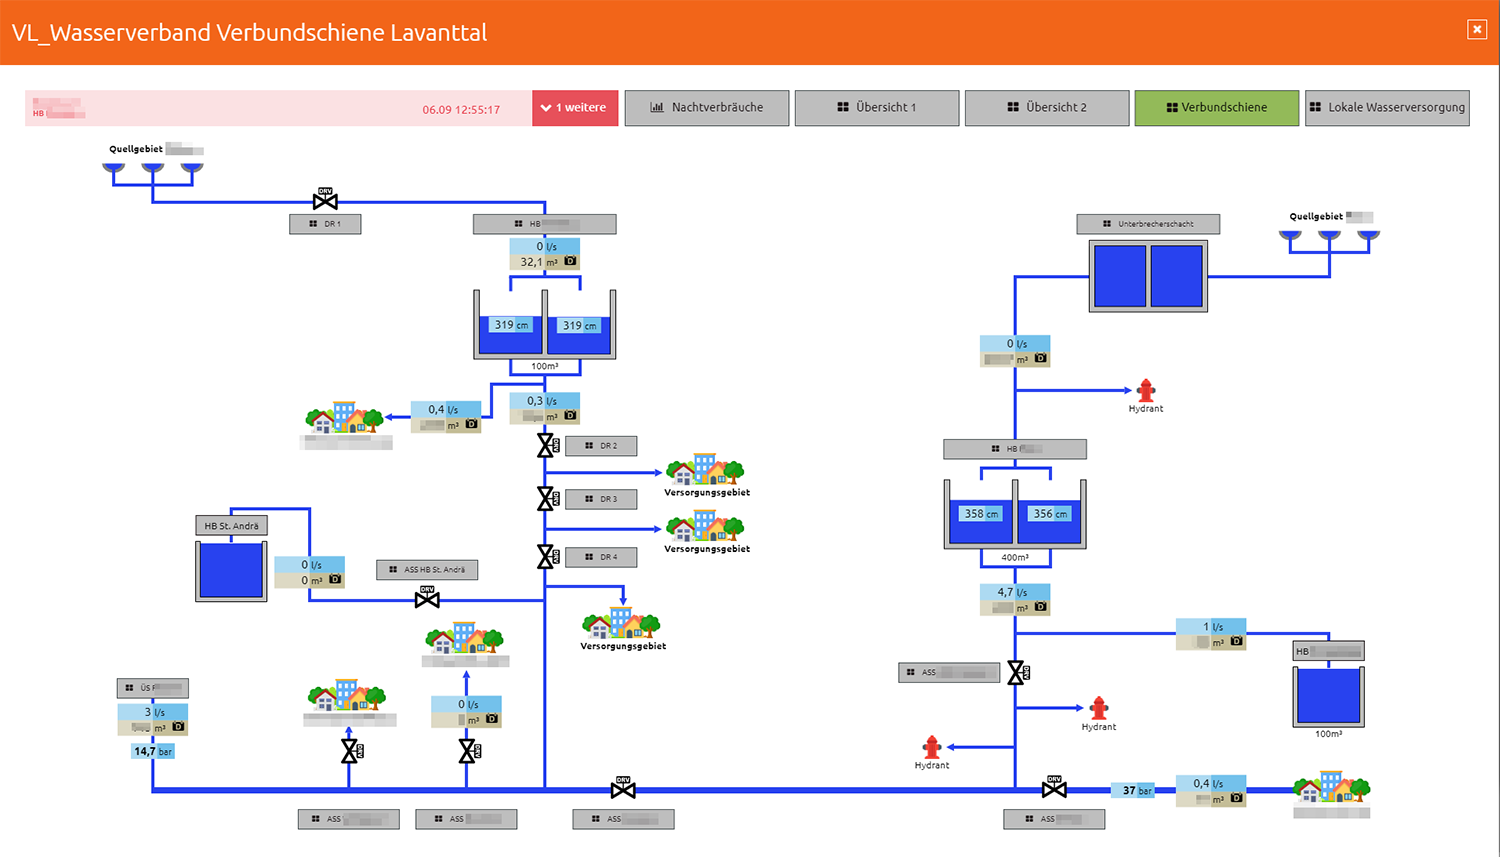Close the Verbundschiene Lavanttal window
The width and height of the screenshot is (1500, 857).
tap(1477, 30)
